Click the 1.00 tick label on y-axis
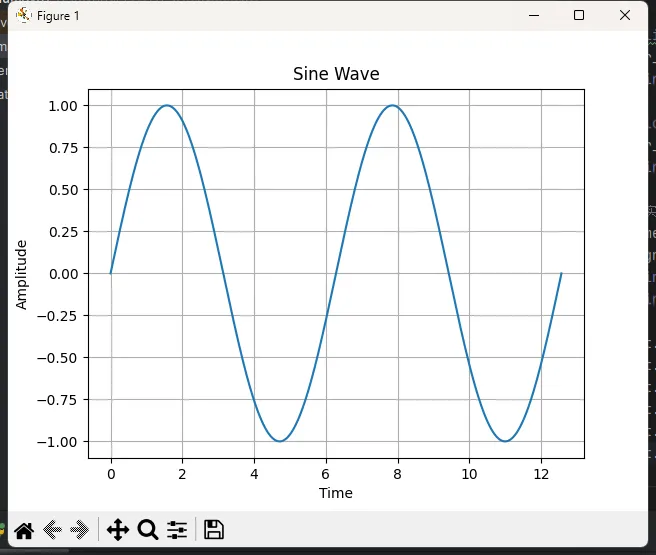Viewport: 656px width, 555px height. point(63,106)
